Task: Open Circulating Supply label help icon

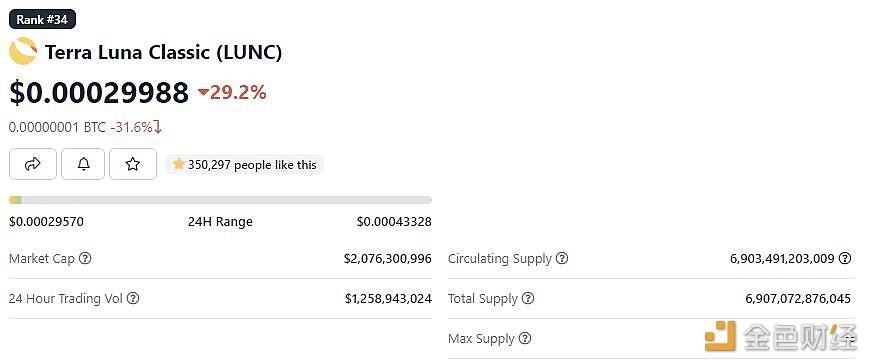Action: (562, 258)
